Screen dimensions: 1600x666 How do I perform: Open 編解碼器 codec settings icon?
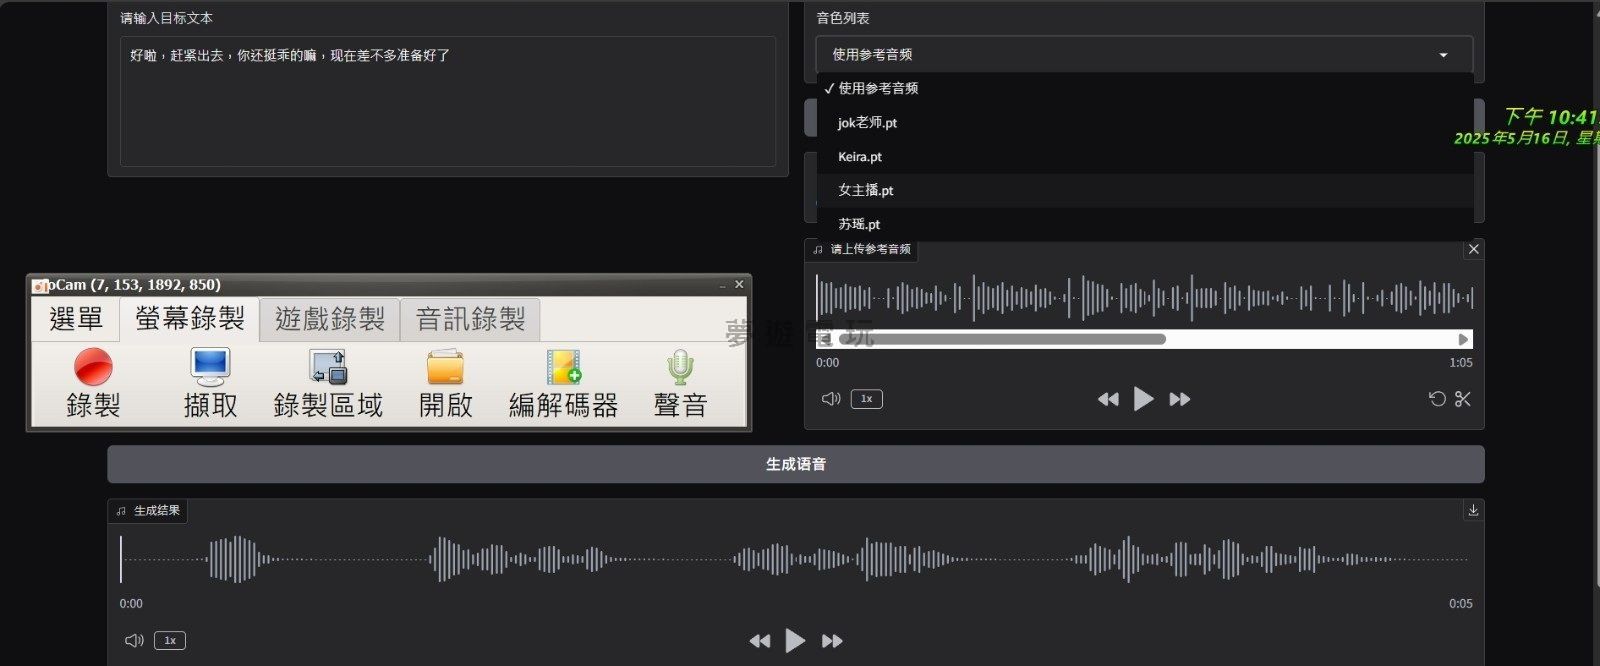tap(563, 383)
